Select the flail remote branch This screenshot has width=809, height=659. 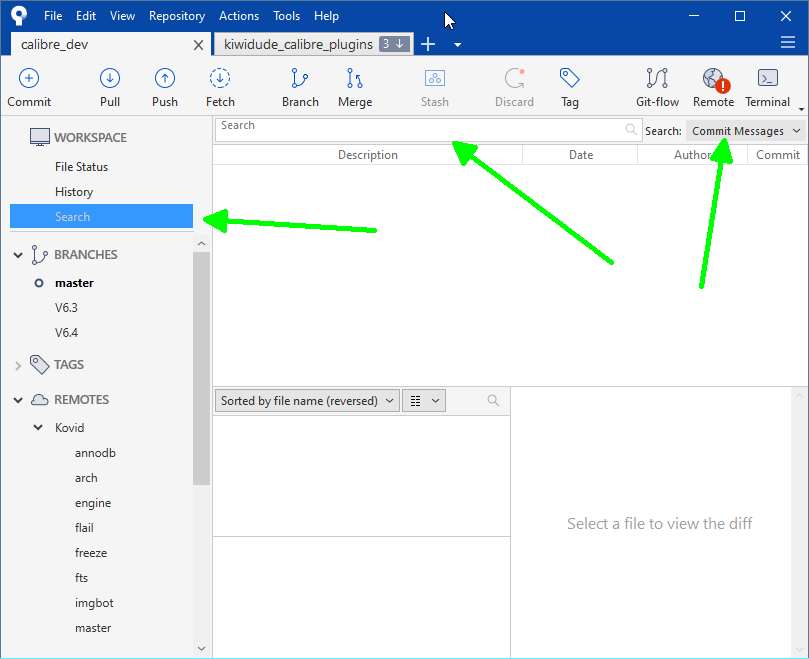[x=84, y=528]
